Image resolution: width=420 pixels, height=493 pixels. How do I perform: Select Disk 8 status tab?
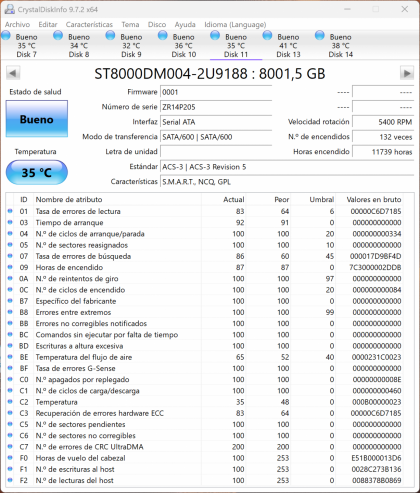79,45
